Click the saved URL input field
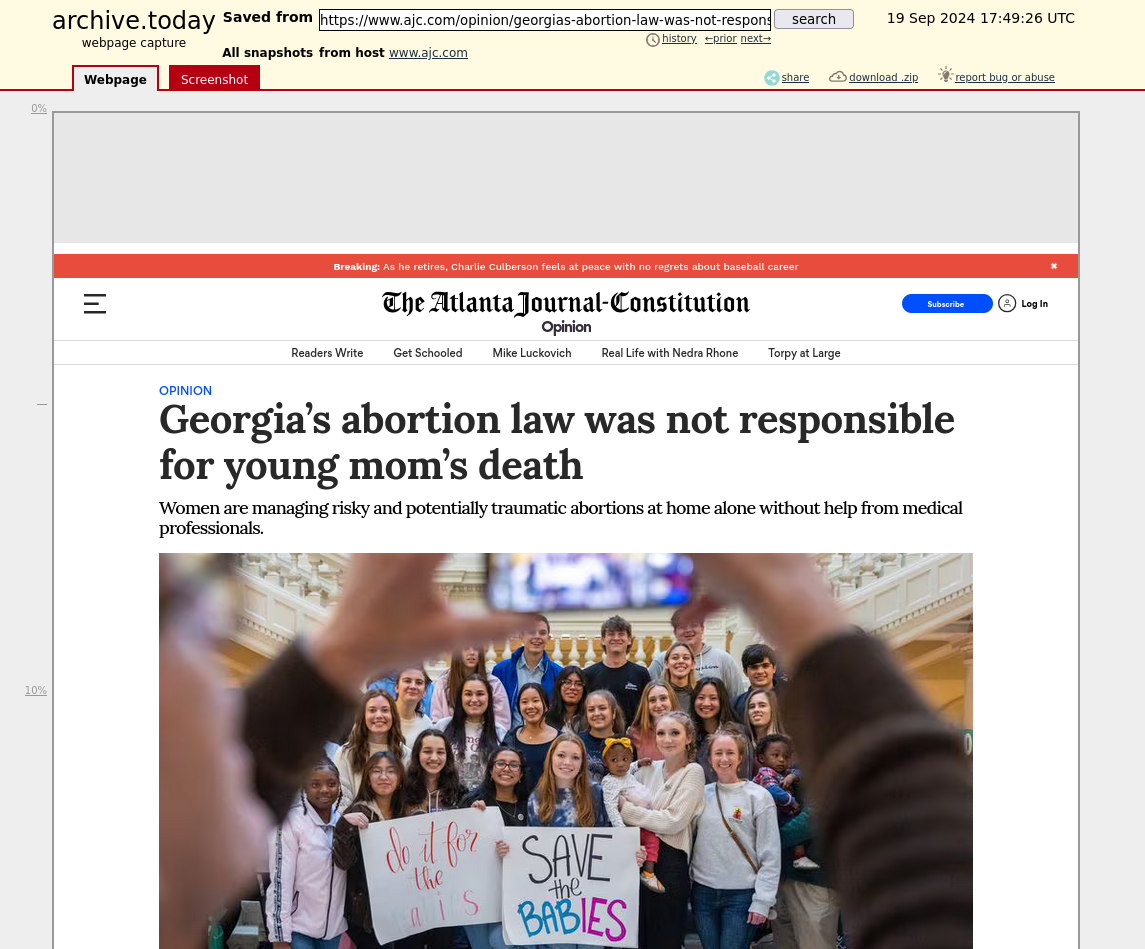 coord(545,20)
